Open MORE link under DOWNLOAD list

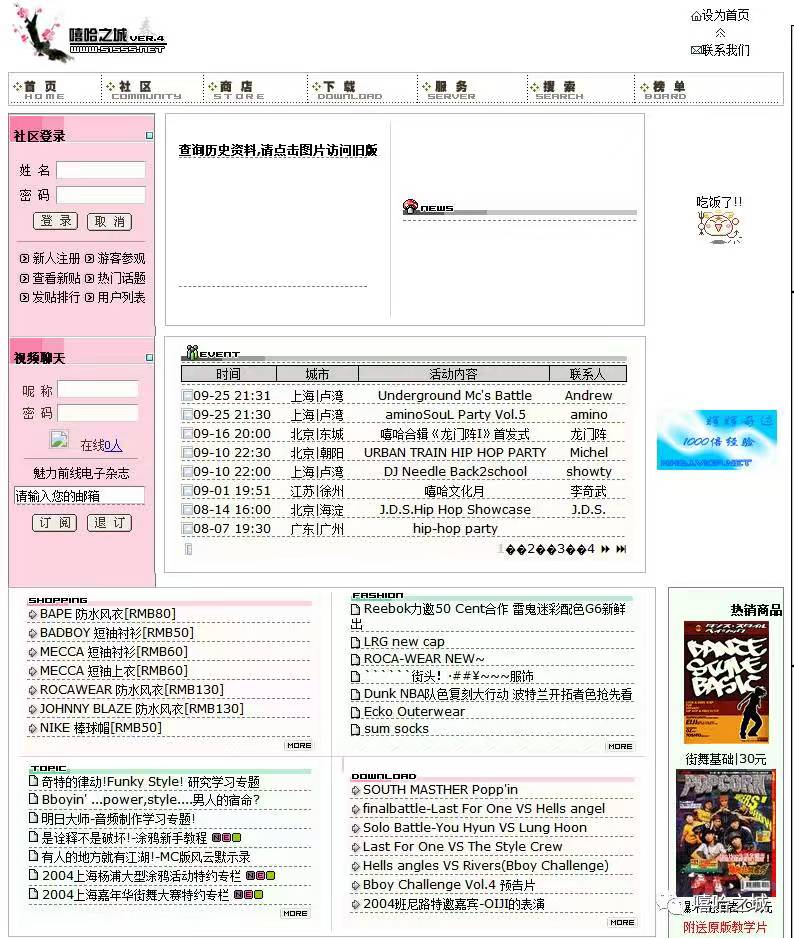coord(622,922)
